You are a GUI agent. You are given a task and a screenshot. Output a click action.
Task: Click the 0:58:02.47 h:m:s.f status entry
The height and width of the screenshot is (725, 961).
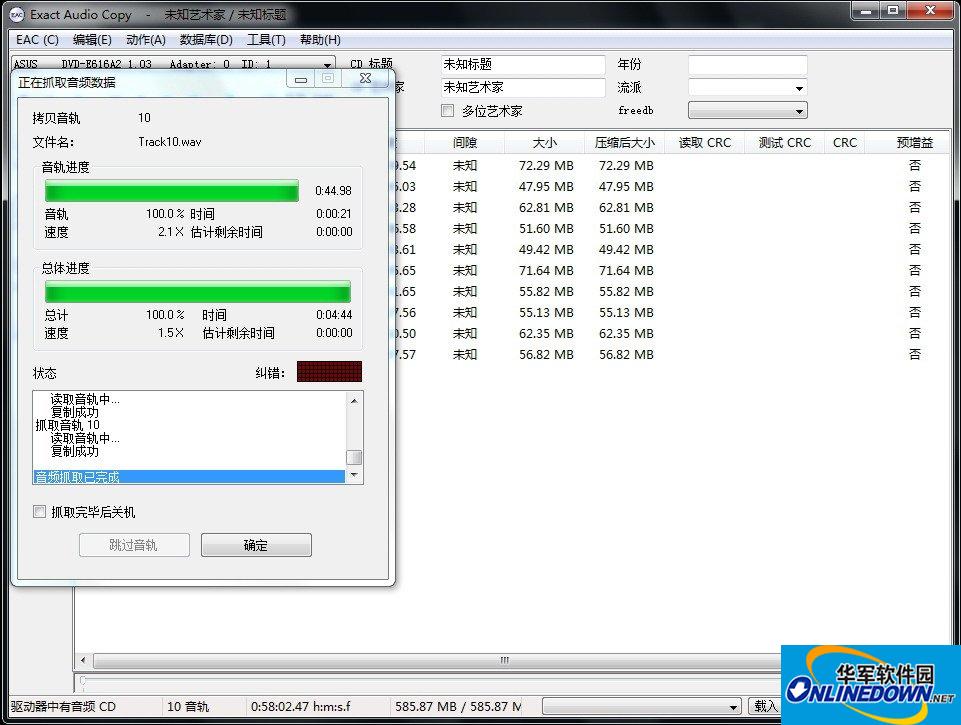[x=300, y=707]
